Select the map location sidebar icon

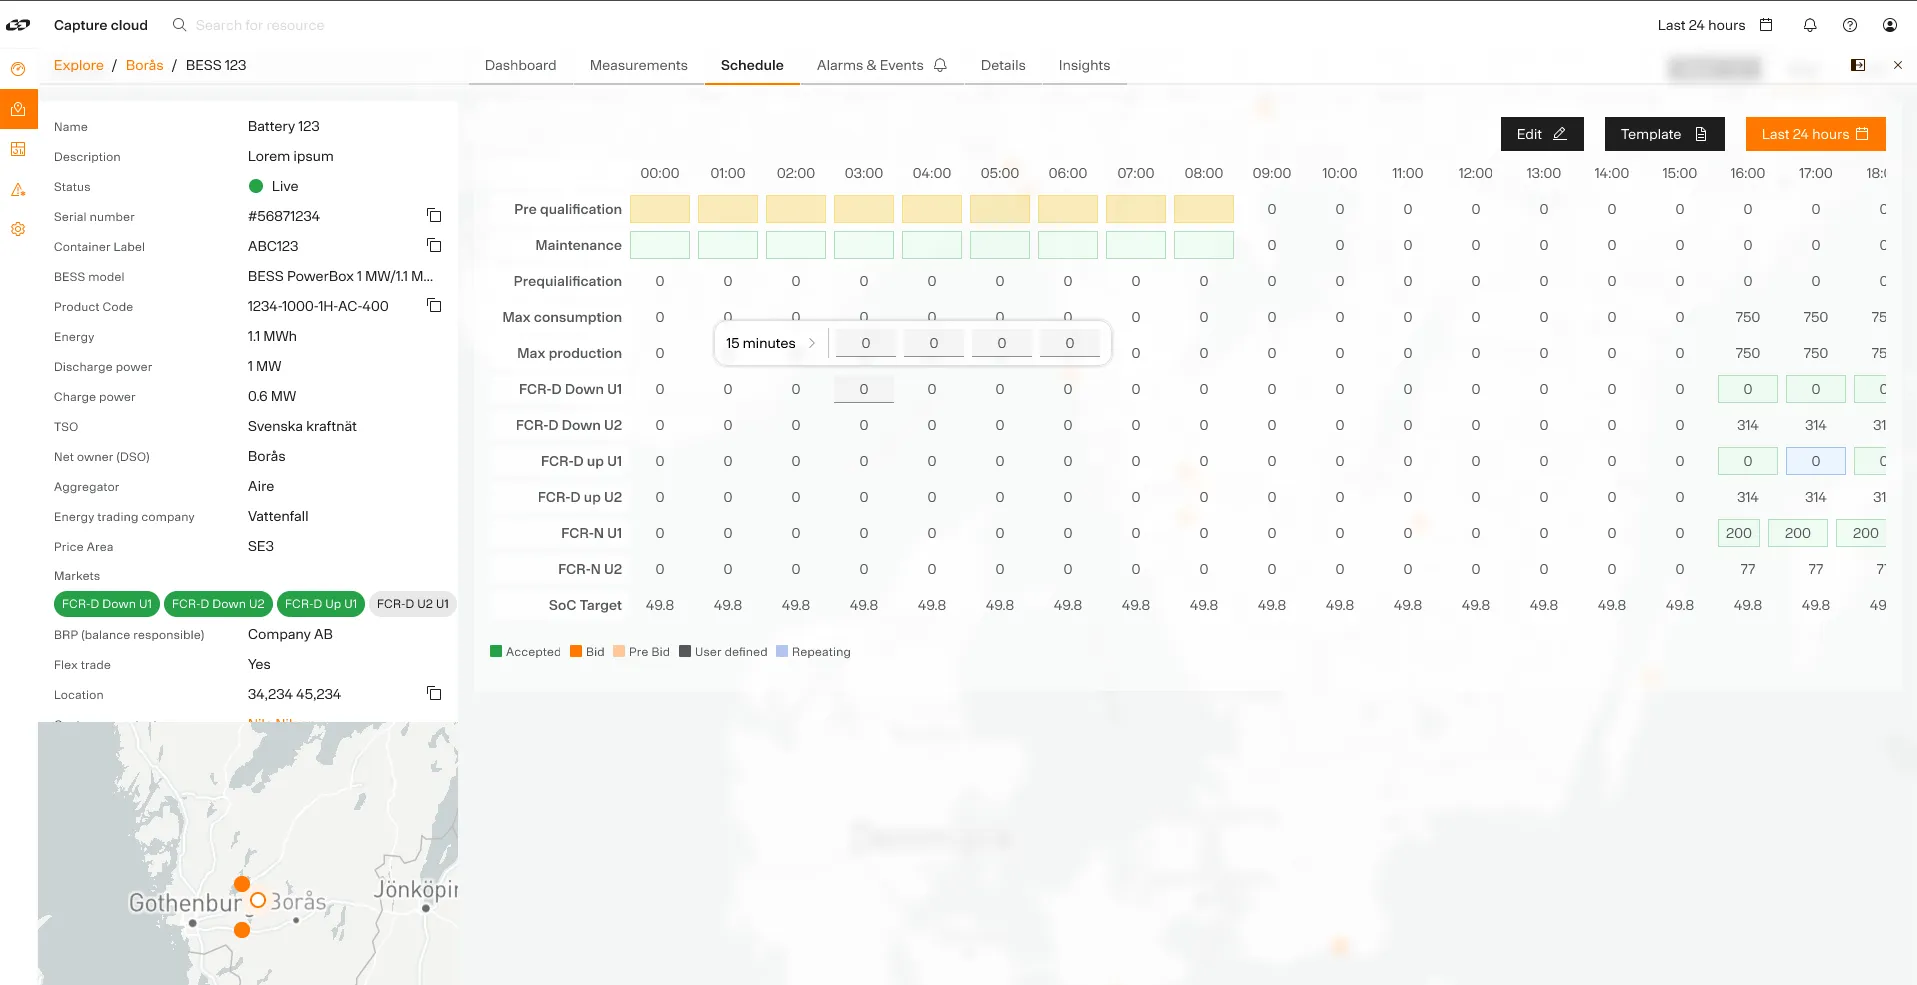coord(18,109)
